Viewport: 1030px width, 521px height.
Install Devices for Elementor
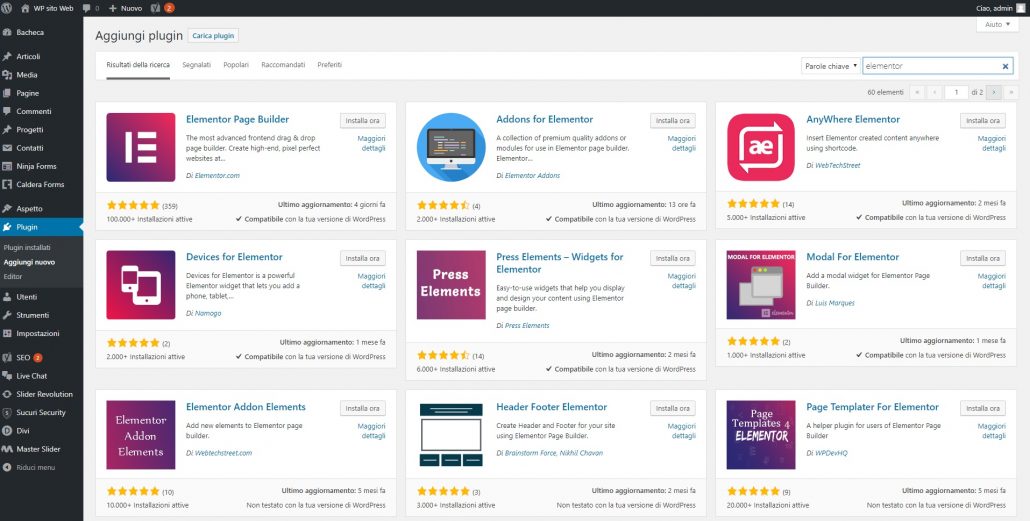363,258
